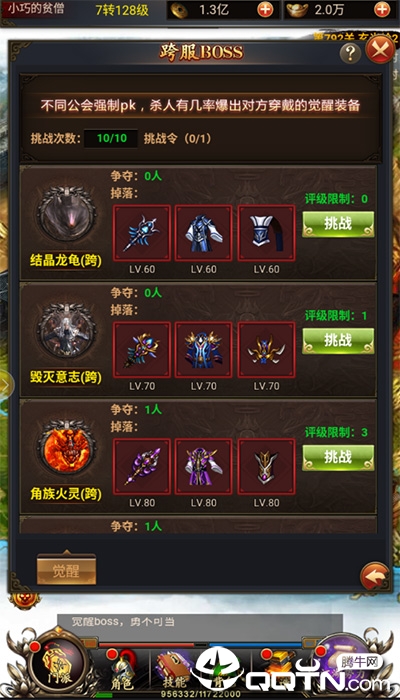Go back with the orange arrow button

click(375, 576)
